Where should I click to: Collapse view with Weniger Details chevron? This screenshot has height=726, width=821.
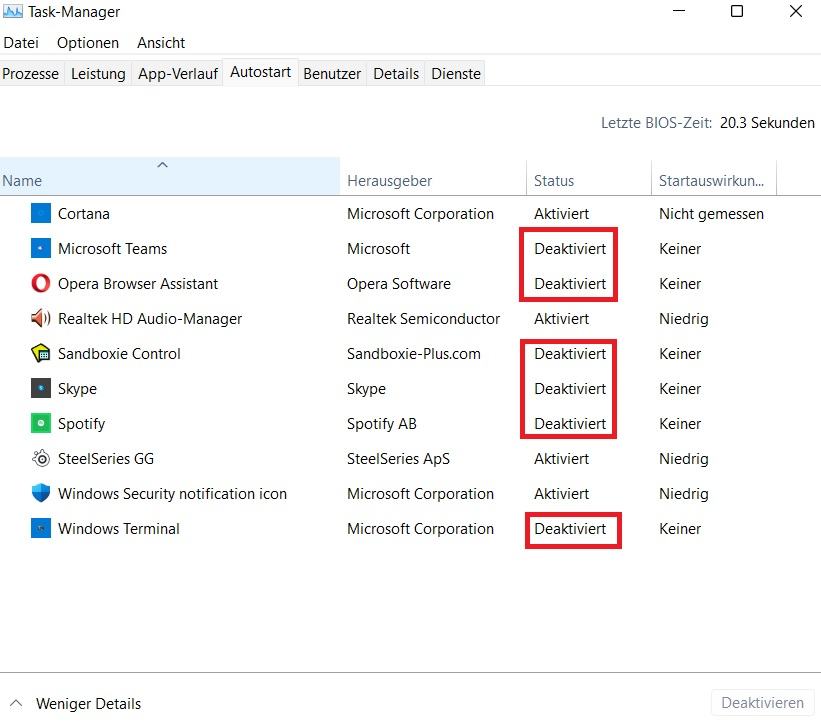(16, 703)
